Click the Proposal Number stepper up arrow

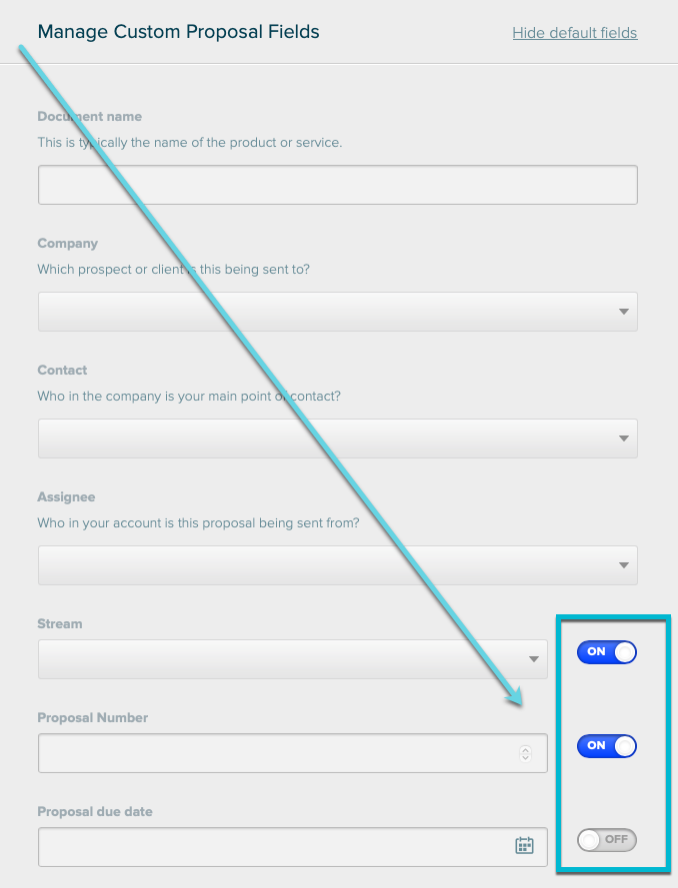tap(525, 749)
